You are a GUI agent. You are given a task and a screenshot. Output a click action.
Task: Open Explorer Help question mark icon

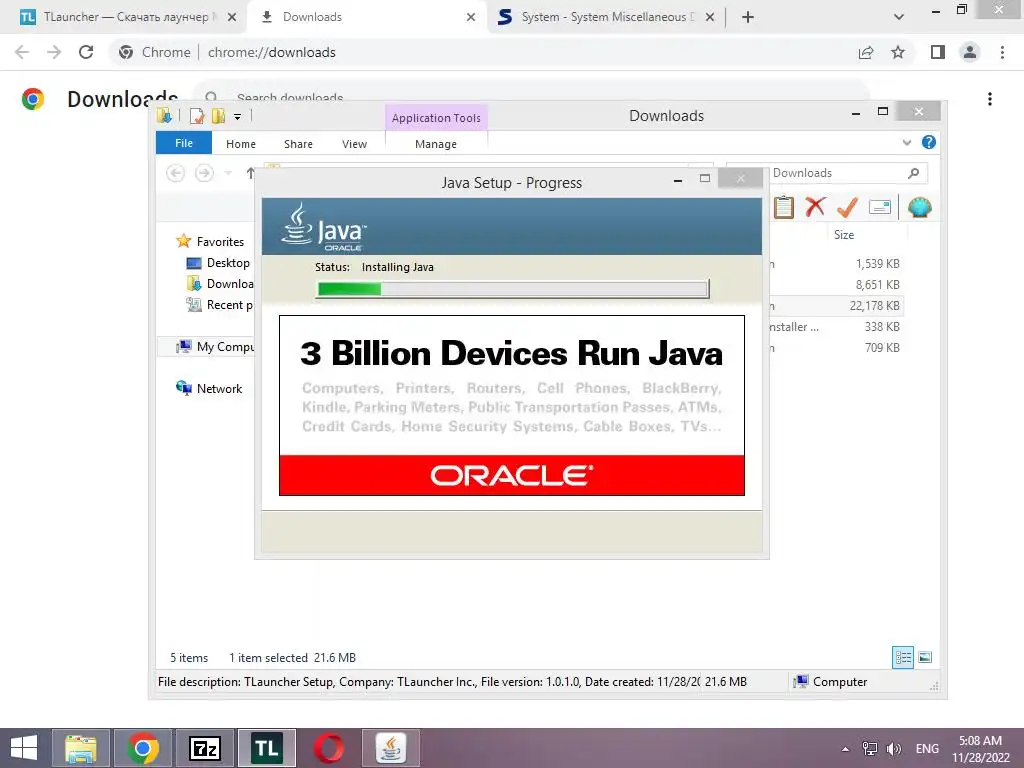(x=928, y=142)
